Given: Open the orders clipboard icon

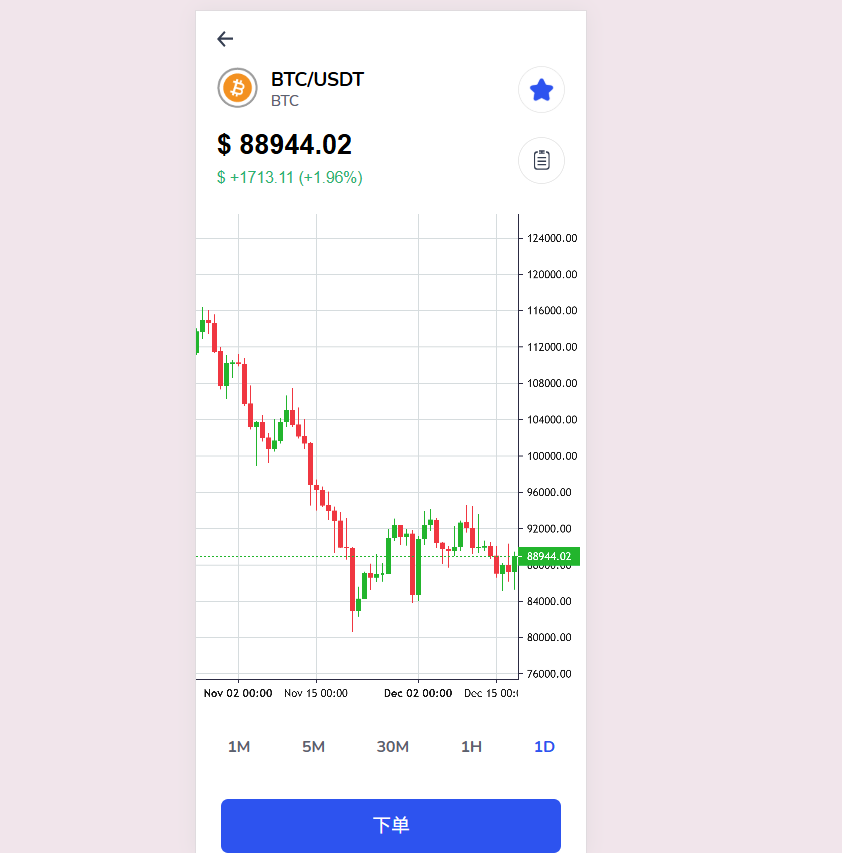Looking at the screenshot, I should tap(541, 160).
